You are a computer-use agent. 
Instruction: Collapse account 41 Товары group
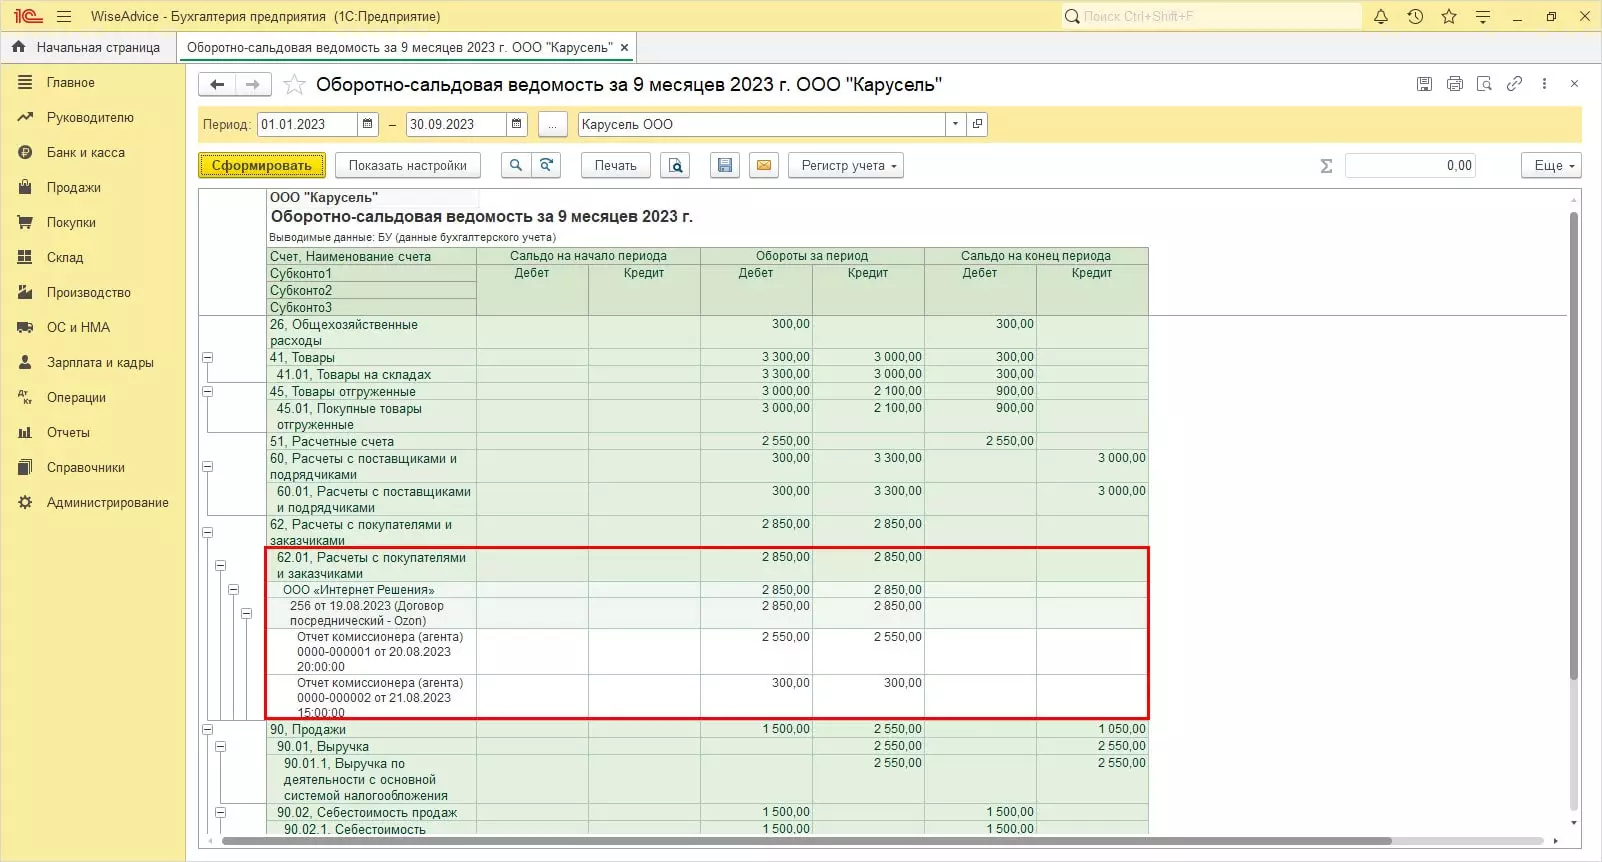[208, 358]
